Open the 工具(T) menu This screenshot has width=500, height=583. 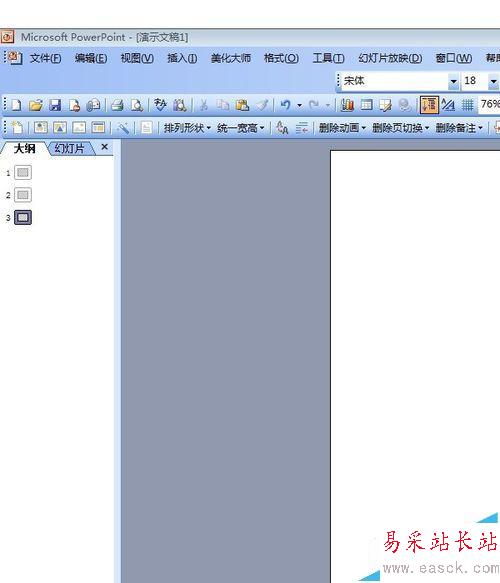click(x=328, y=58)
